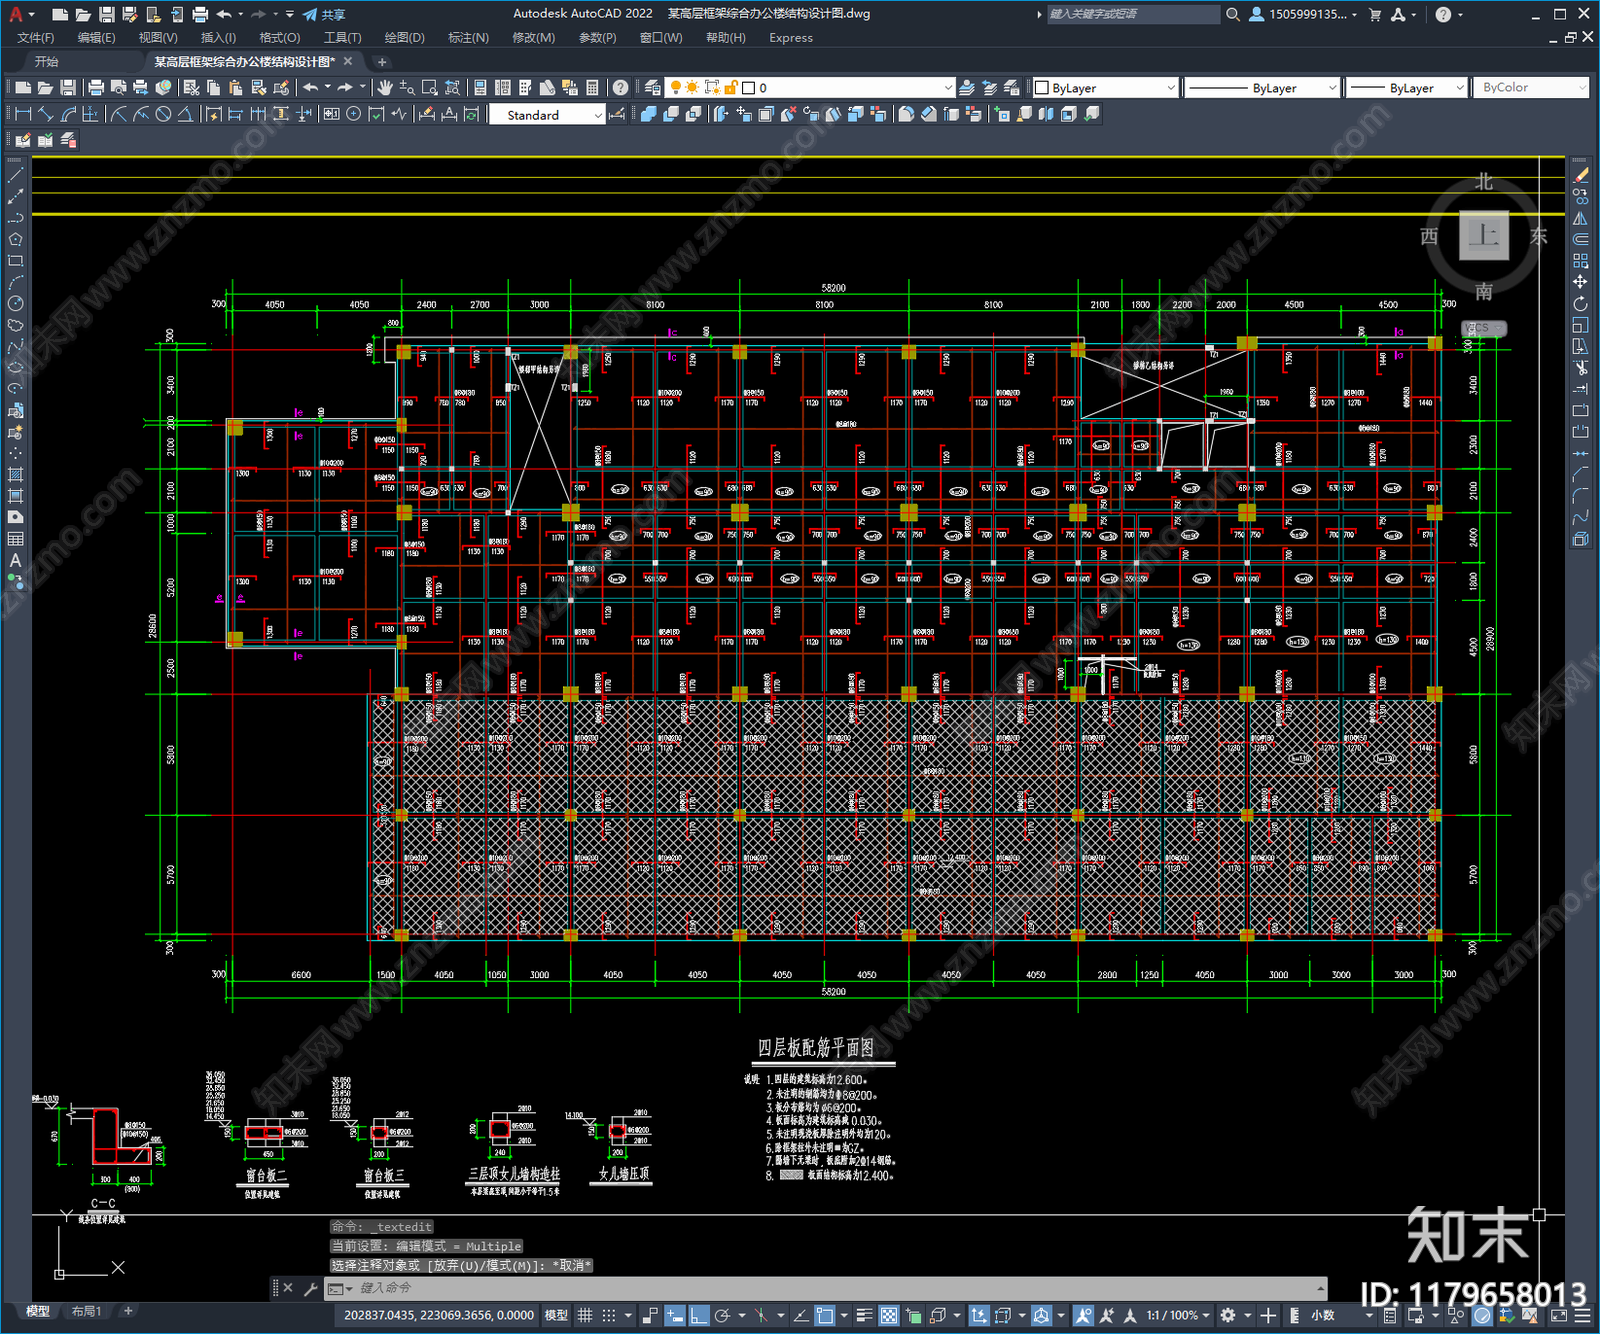Click the Save disk icon in standard toolbar

(x=67, y=88)
